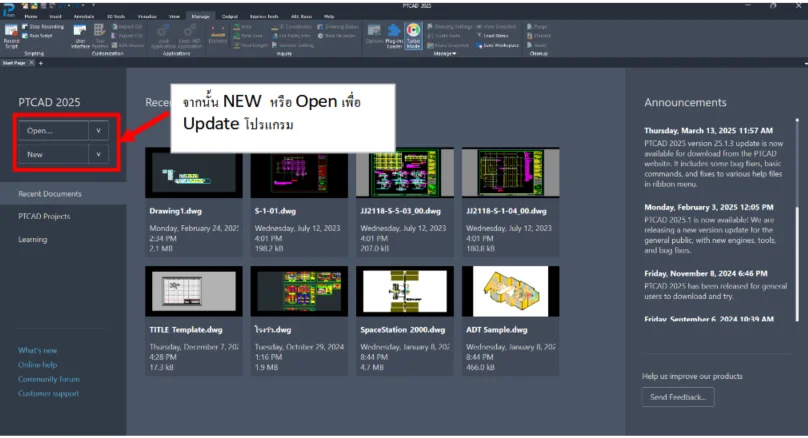
Task: Open the Customer support link
Action: tap(48, 394)
